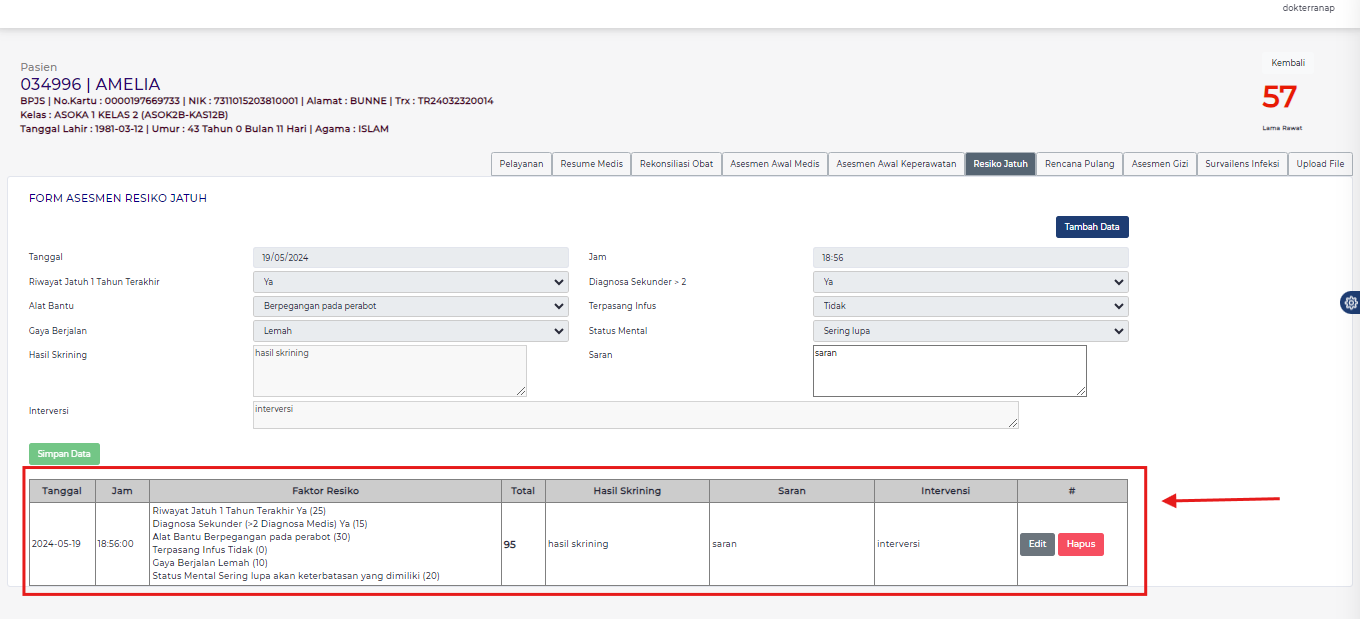Open the Resume Medis tab
The height and width of the screenshot is (619, 1360).
tap(591, 164)
